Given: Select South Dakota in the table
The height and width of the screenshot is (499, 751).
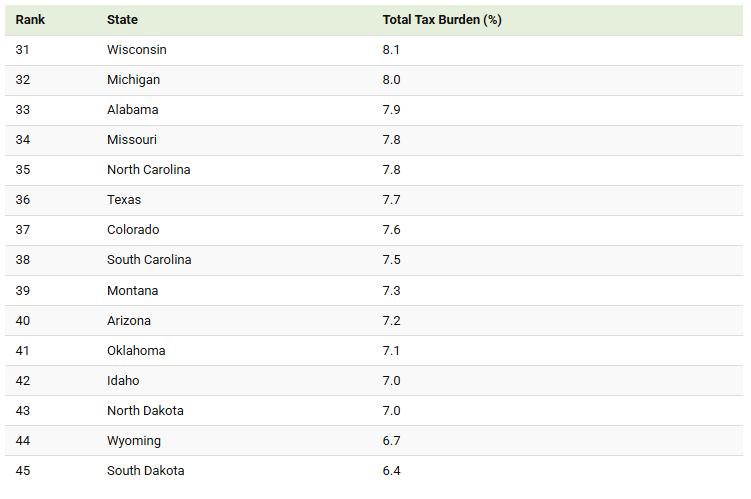Looking at the screenshot, I should 145,471.
